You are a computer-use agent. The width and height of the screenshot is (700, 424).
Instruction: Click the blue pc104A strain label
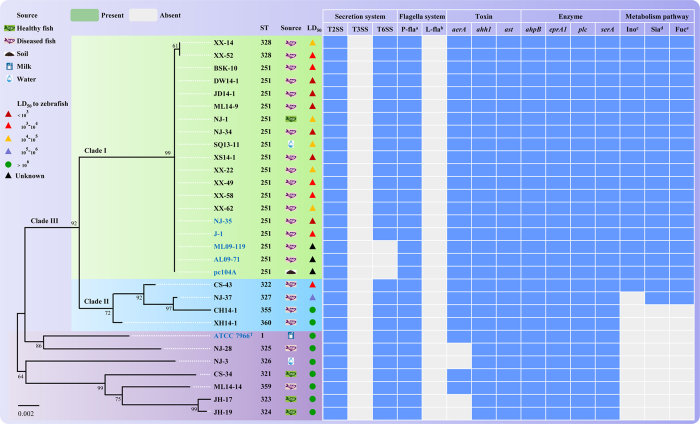(x=225, y=272)
